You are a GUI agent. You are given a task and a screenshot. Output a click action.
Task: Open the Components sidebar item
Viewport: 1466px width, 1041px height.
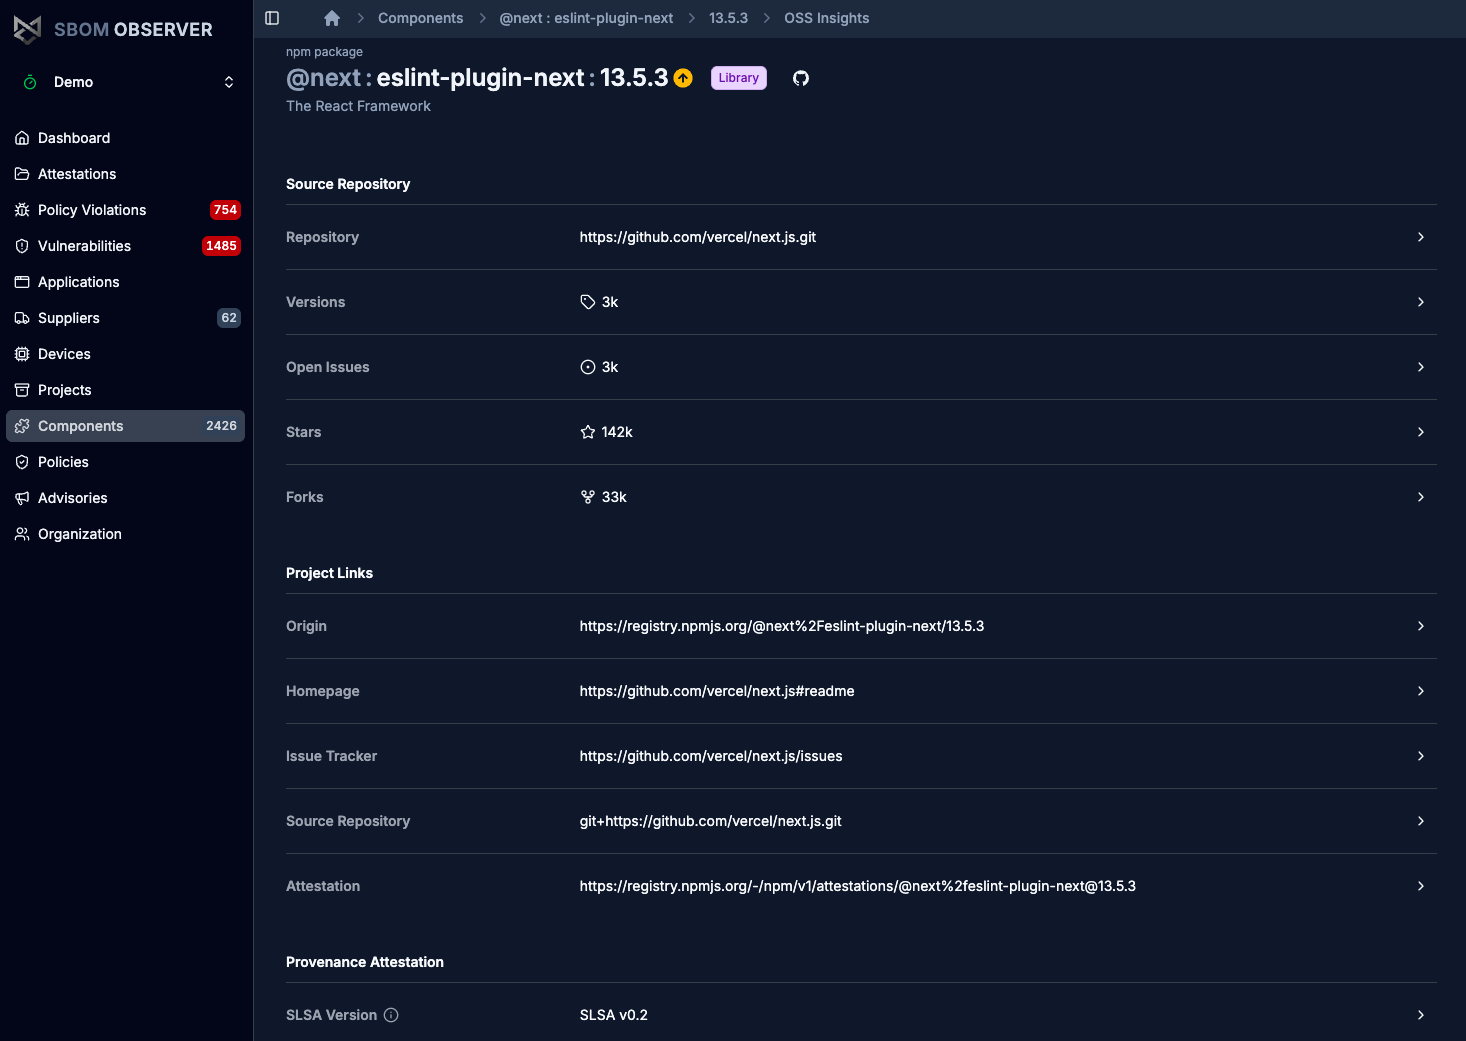pyautogui.click(x=125, y=426)
